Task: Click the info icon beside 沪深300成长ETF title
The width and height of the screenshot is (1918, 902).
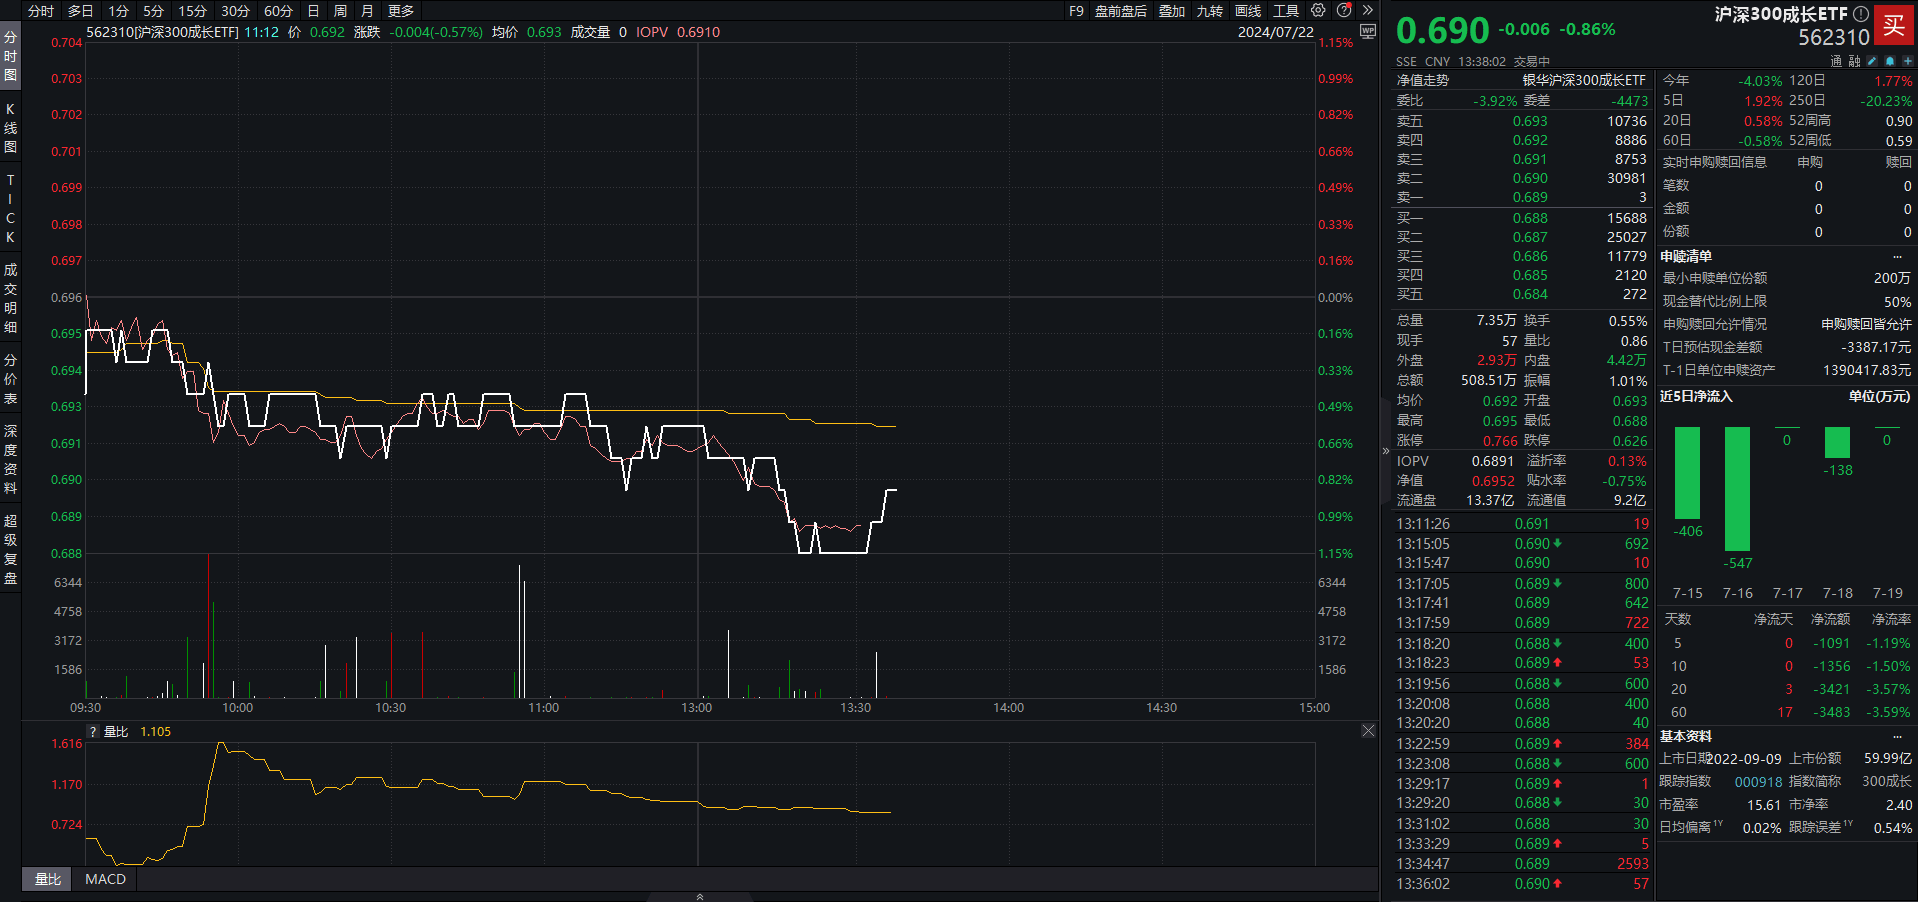Action: tap(1860, 14)
